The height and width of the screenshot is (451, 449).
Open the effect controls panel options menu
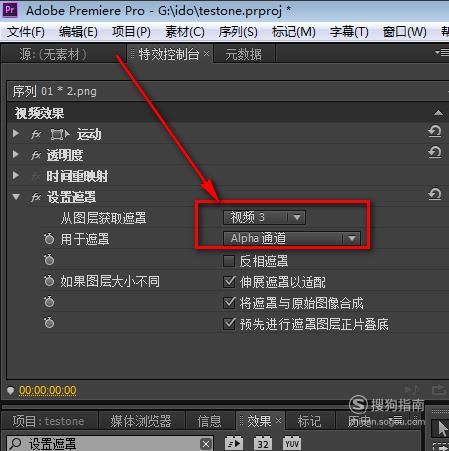442,52
